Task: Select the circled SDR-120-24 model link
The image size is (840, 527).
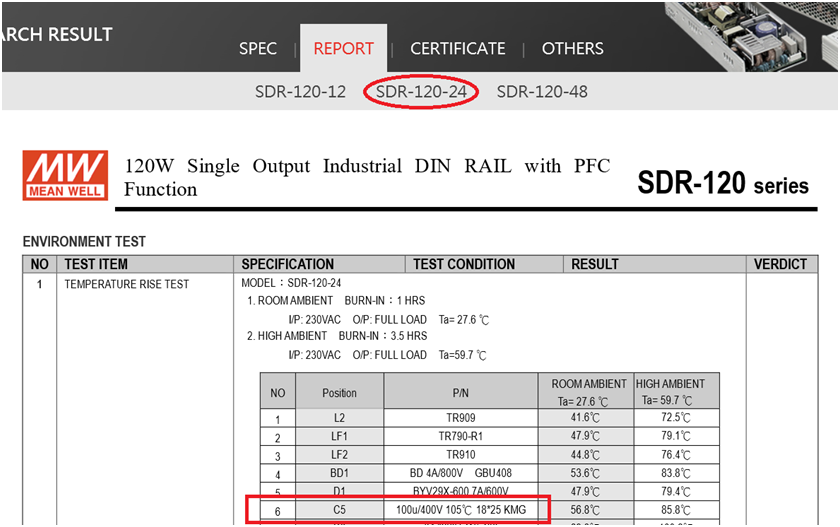Action: [421, 92]
